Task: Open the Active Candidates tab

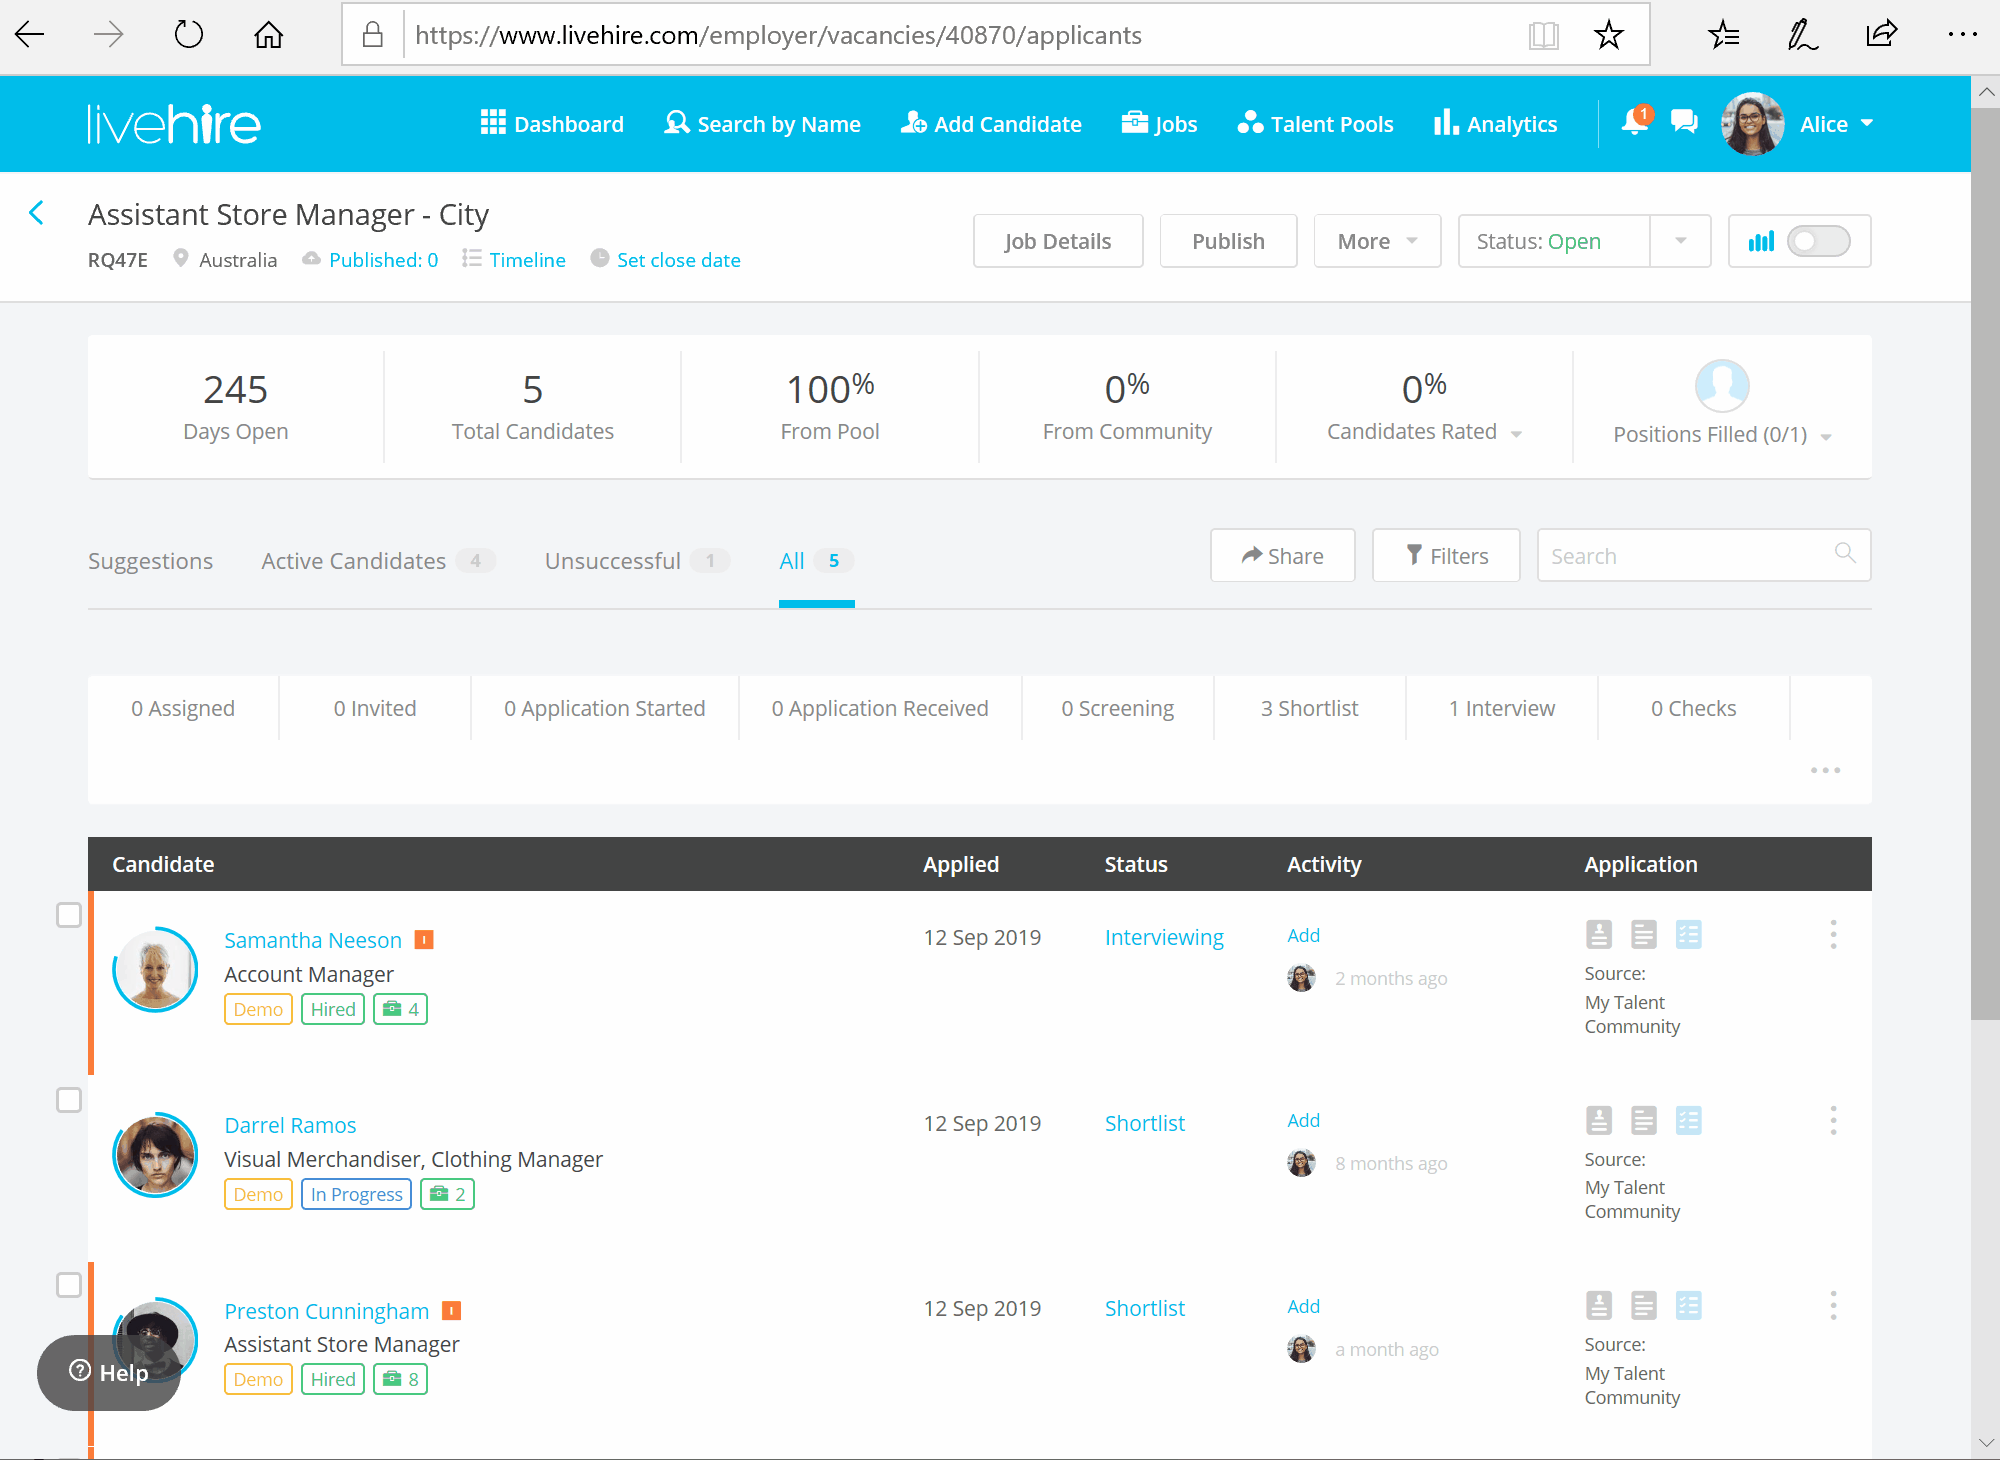Action: click(354, 560)
